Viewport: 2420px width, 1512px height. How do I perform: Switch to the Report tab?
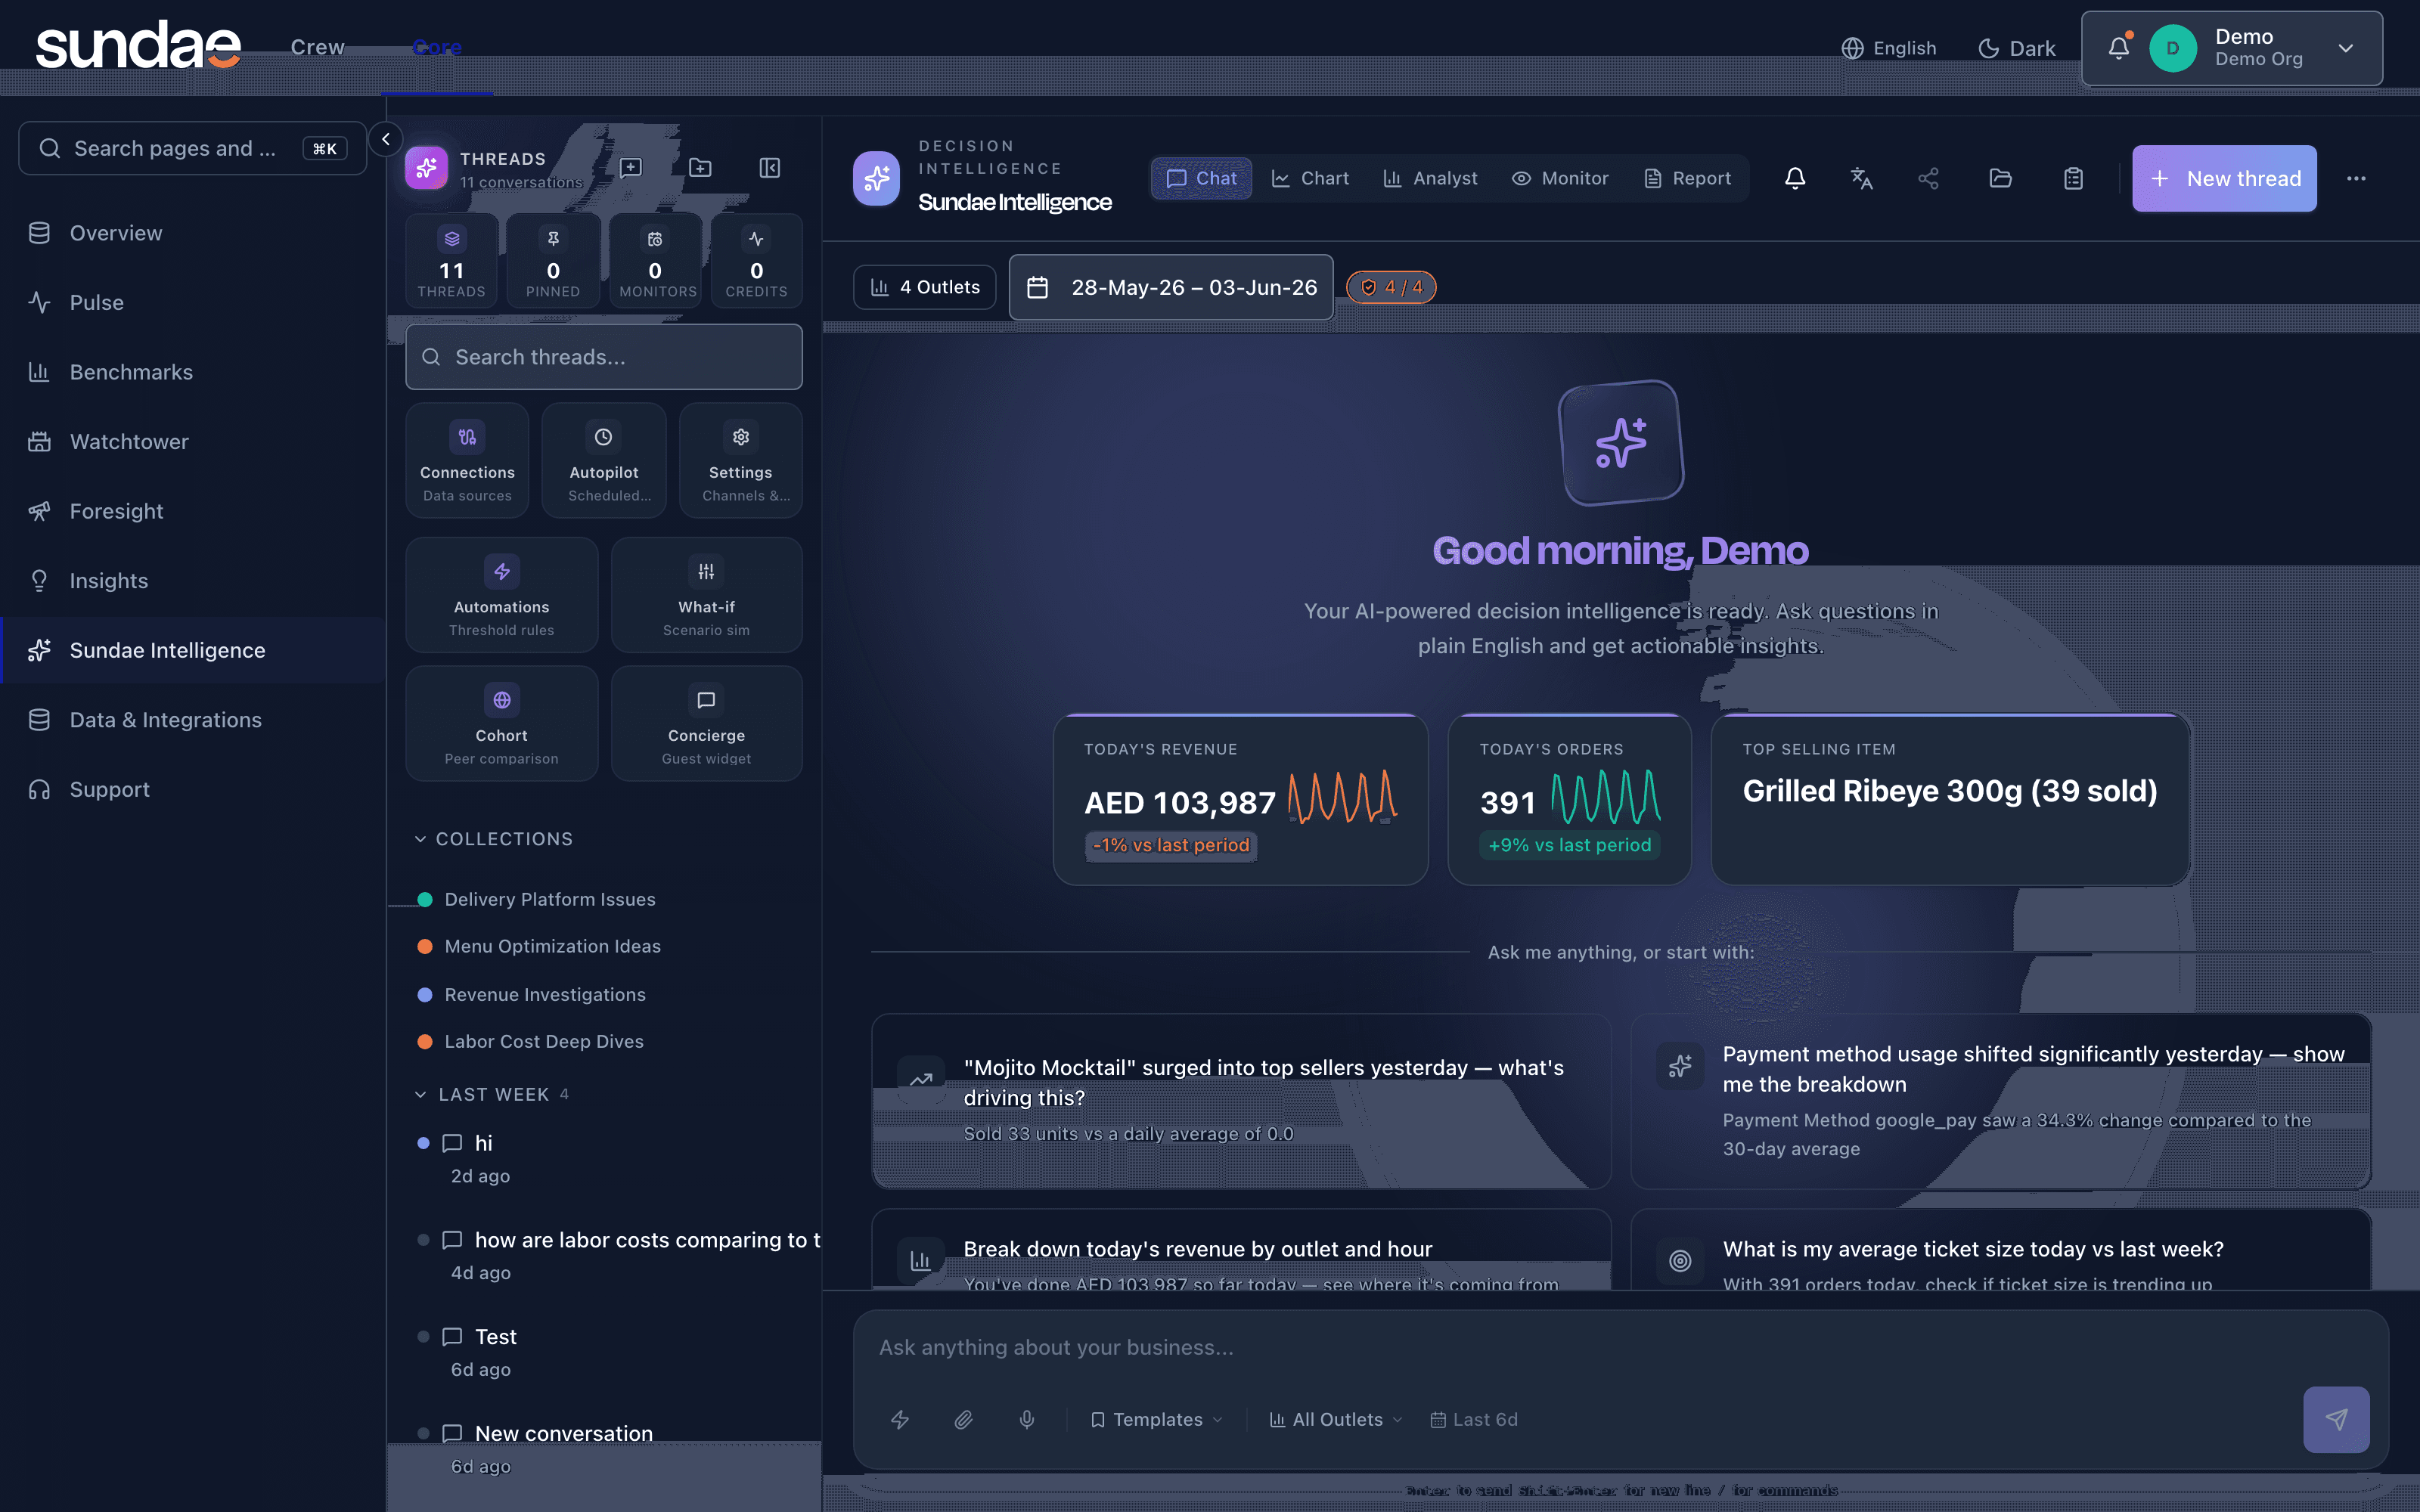pyautogui.click(x=1688, y=178)
